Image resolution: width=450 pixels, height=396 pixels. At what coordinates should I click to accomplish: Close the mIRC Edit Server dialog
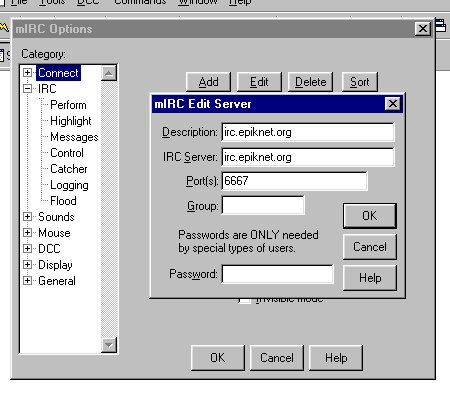(x=393, y=104)
